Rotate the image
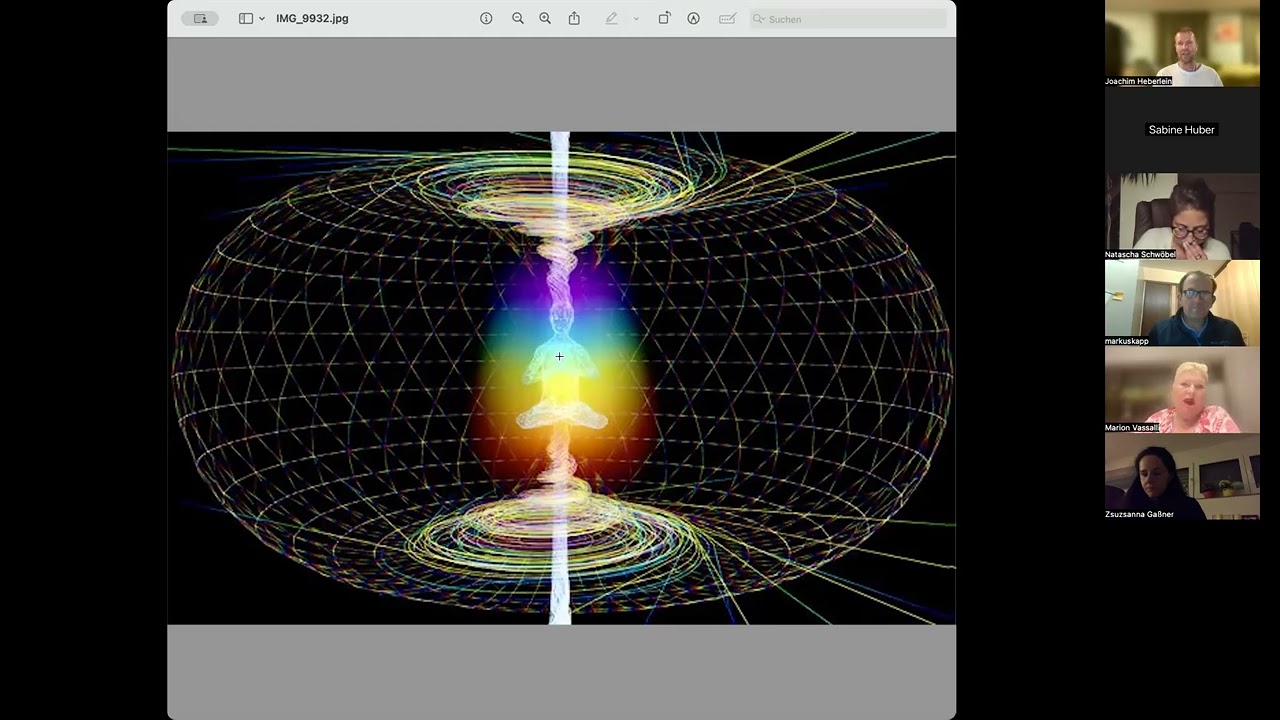1280x720 pixels. [x=664, y=18]
